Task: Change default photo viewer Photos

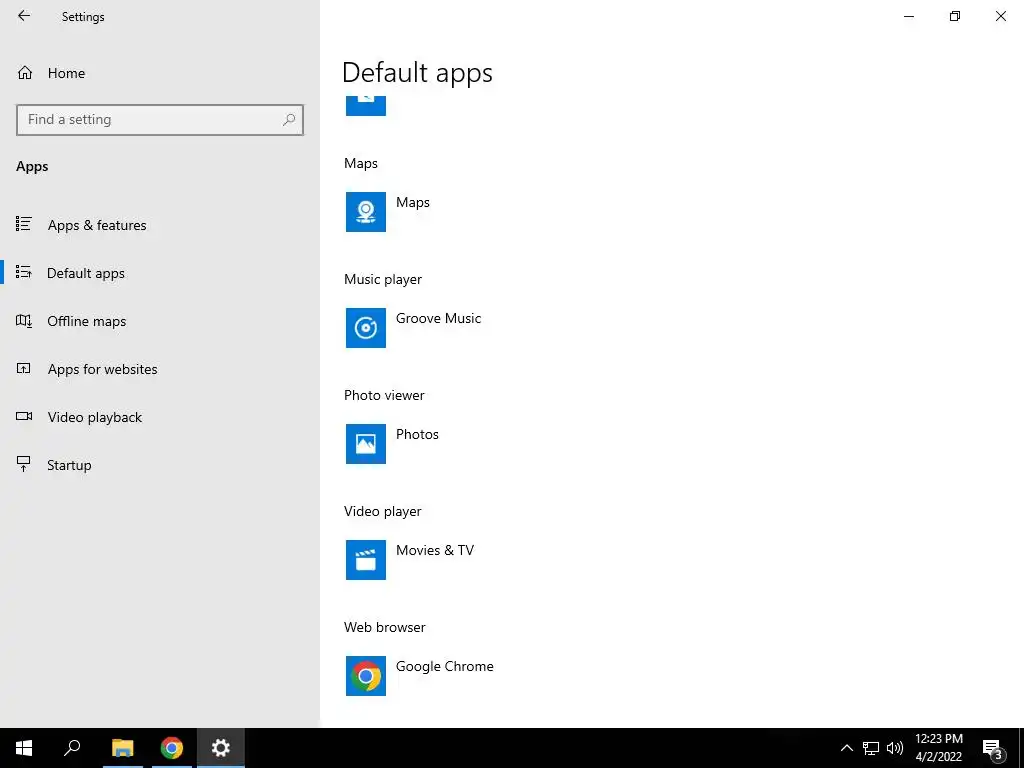Action: click(x=417, y=434)
